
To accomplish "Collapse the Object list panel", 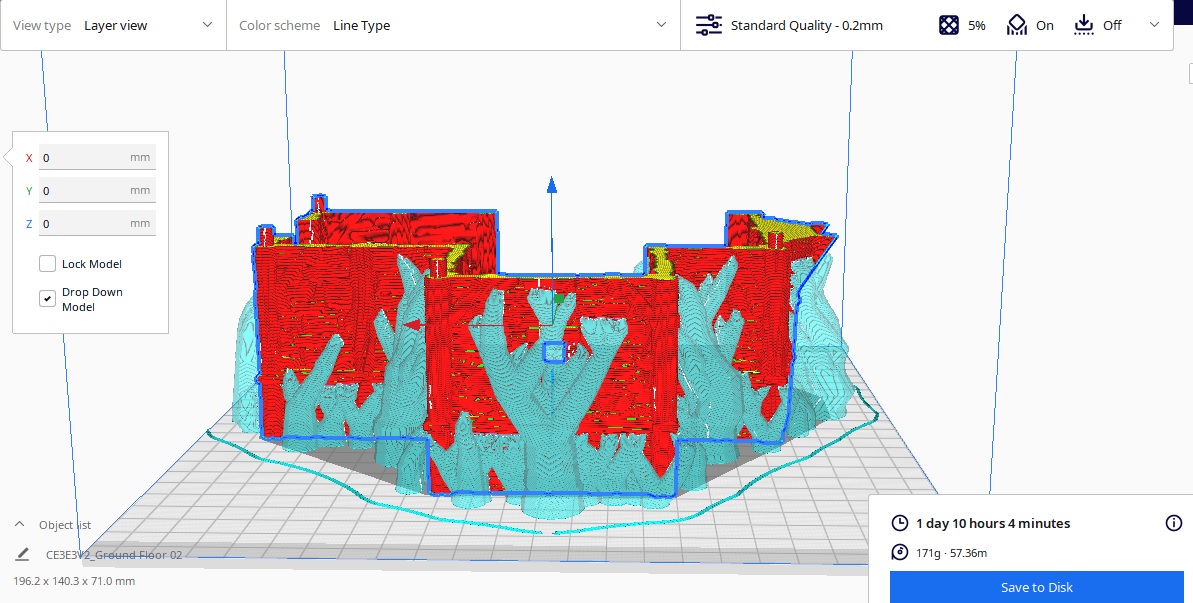I will (21, 525).
